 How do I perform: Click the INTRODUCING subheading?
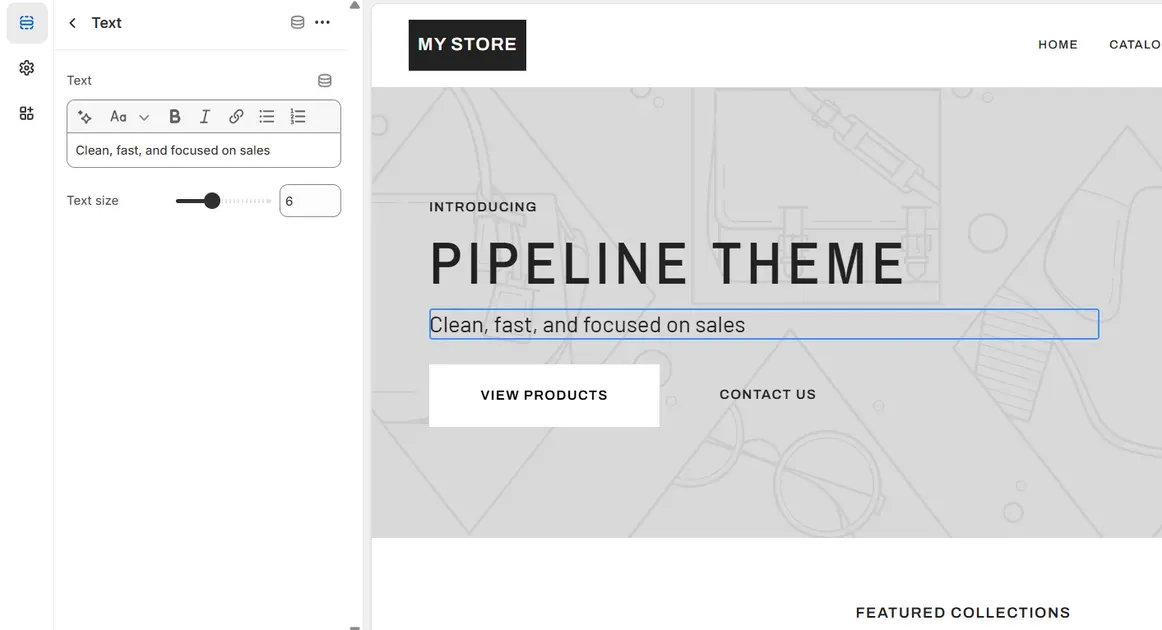[482, 207]
